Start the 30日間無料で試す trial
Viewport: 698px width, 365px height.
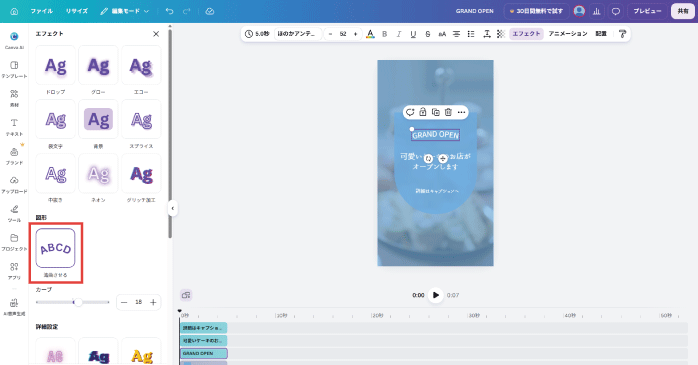click(536, 11)
